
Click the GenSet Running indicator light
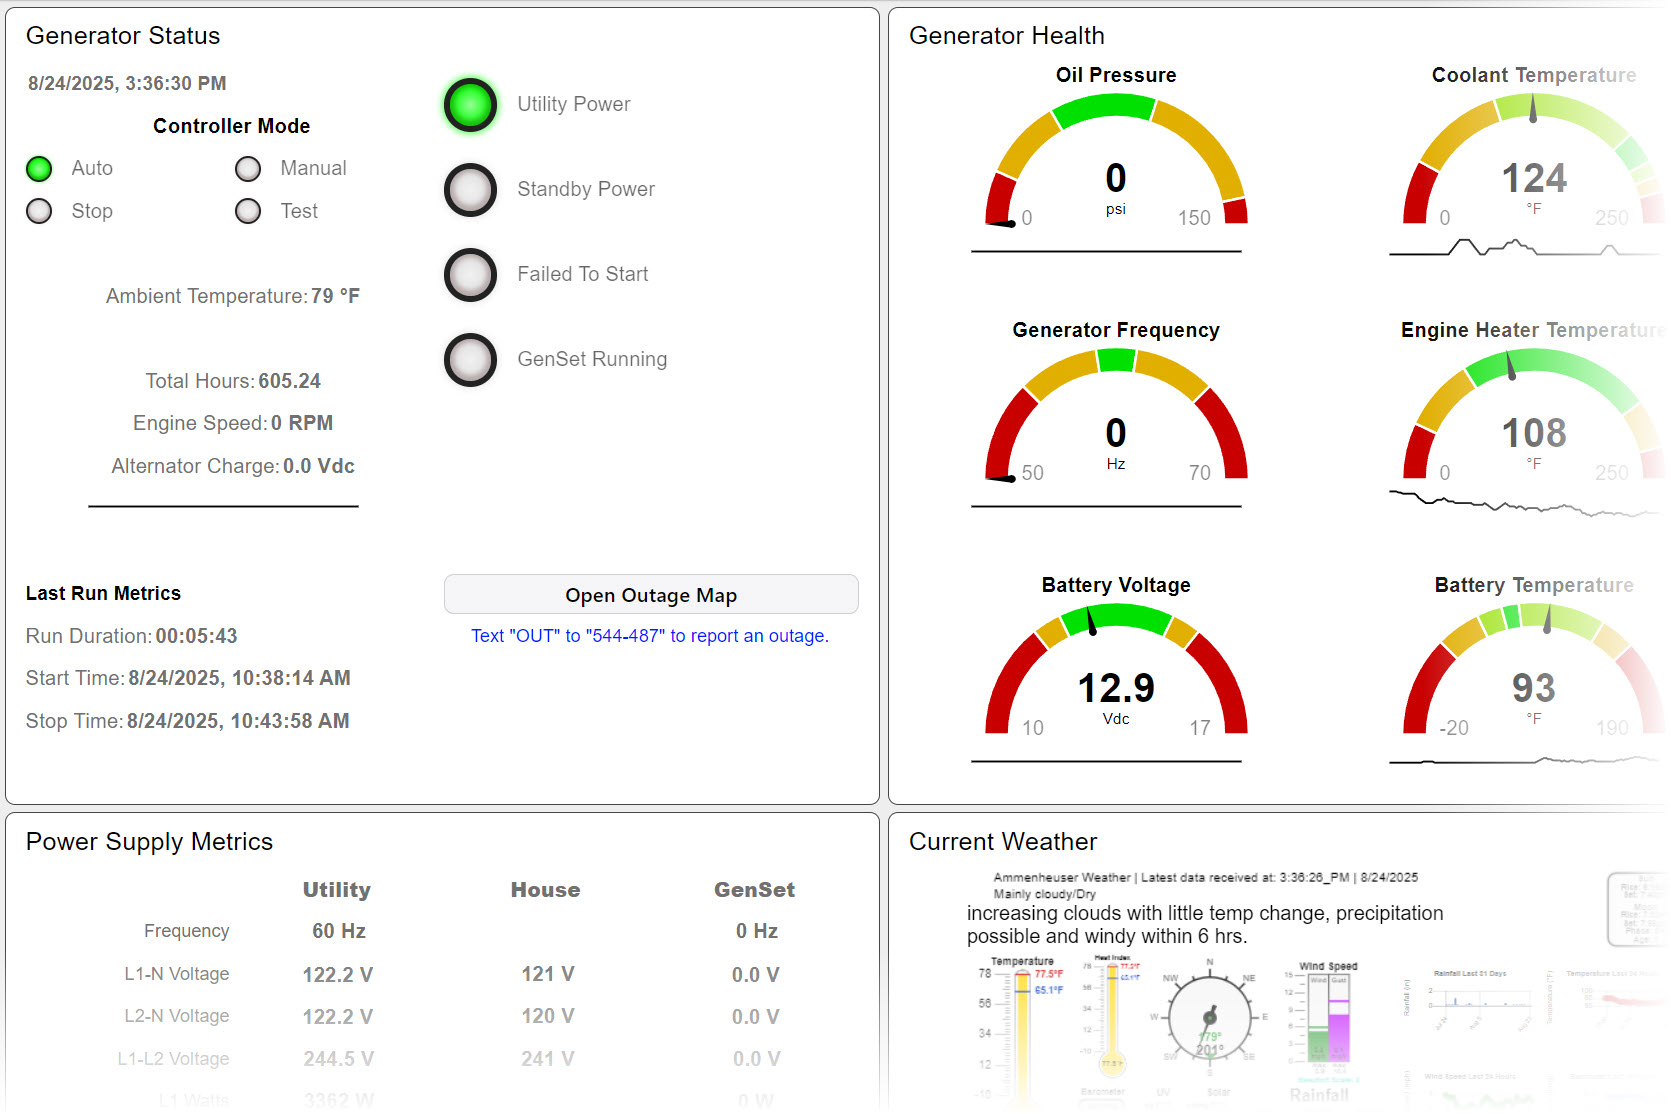point(470,360)
